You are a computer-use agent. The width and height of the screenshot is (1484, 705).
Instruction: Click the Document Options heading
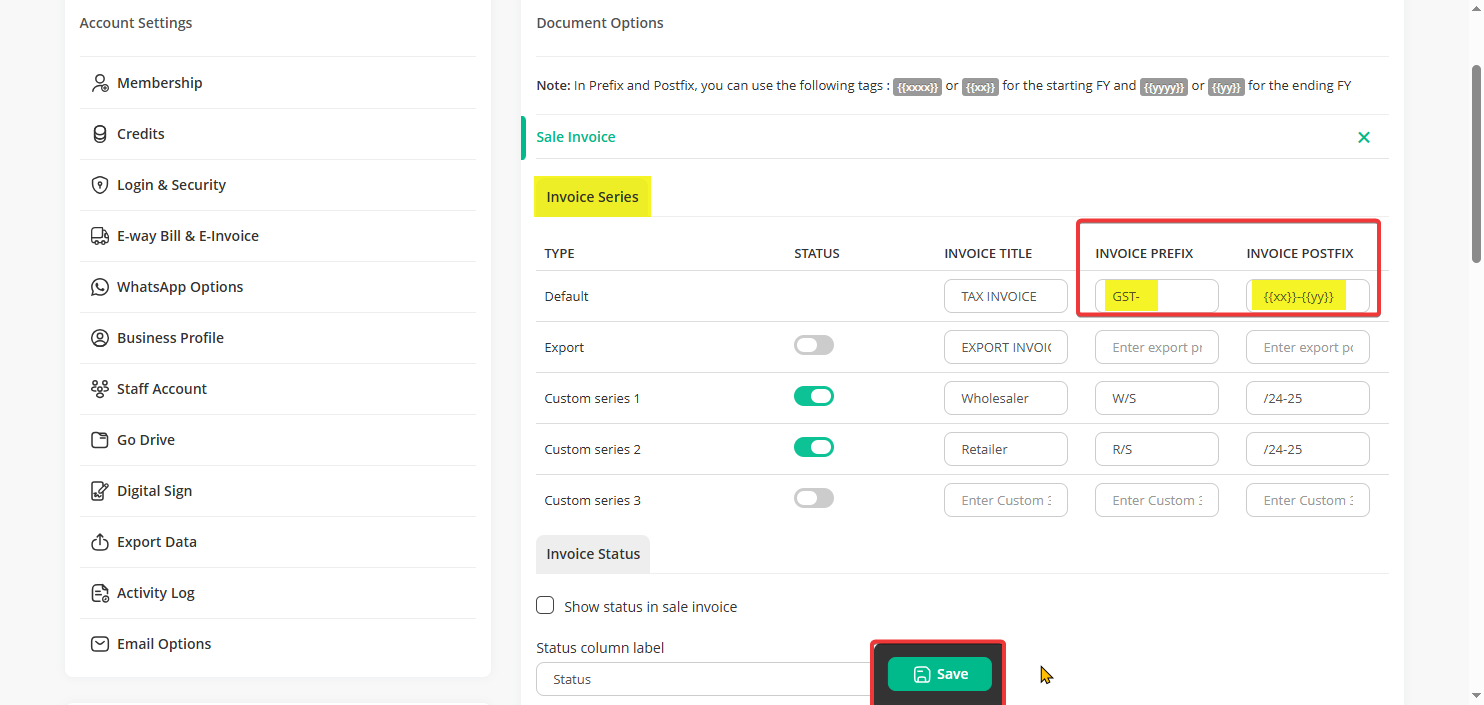click(600, 22)
